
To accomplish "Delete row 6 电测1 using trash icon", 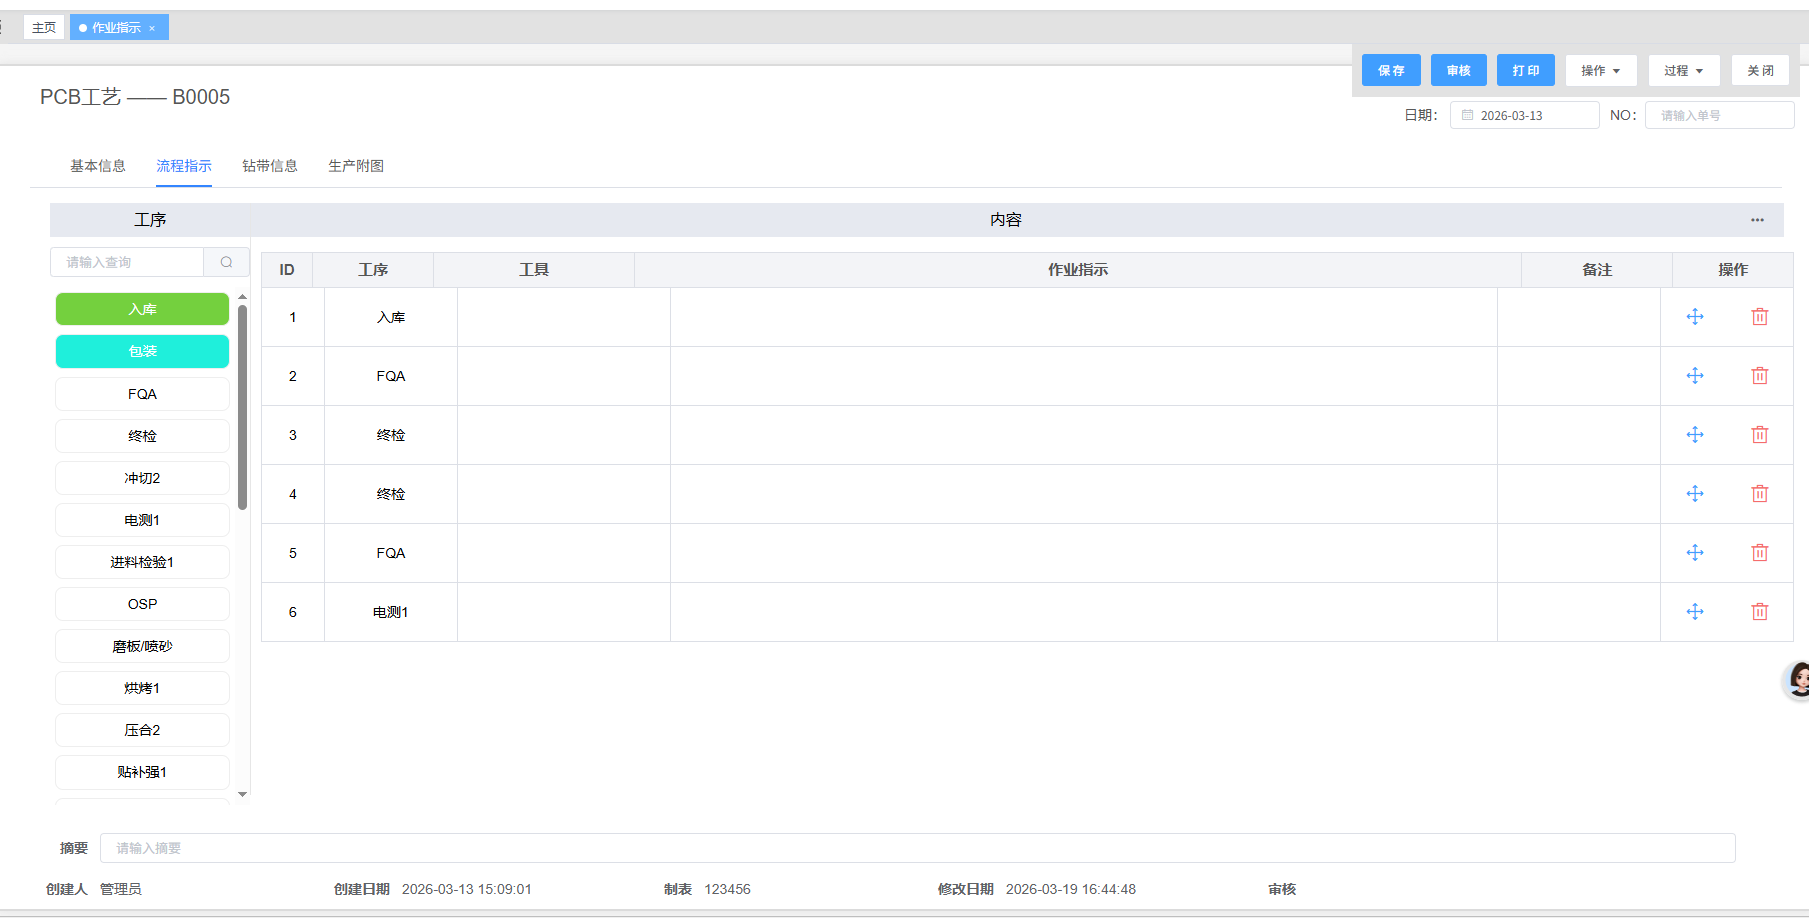I will pyautogui.click(x=1759, y=612).
